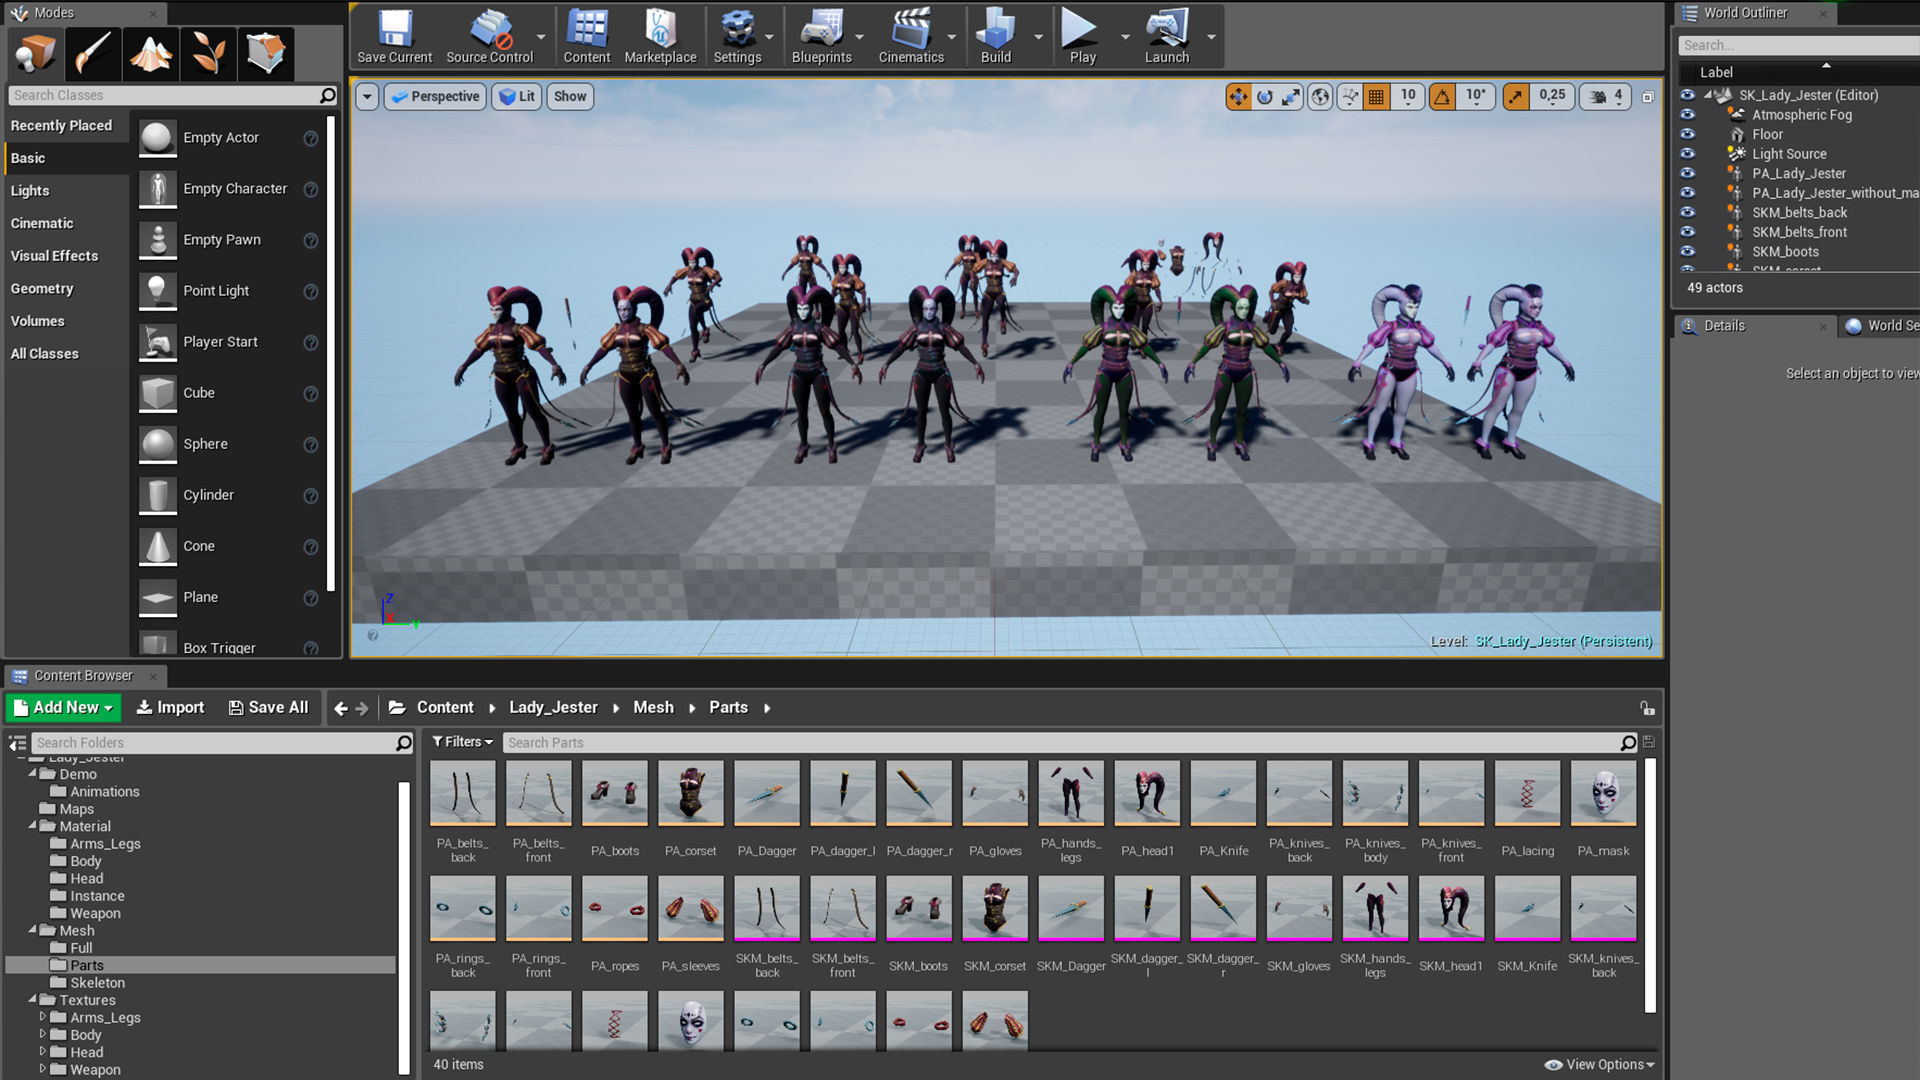Switch to the Lights category
The width and height of the screenshot is (1920, 1080).
(30, 190)
